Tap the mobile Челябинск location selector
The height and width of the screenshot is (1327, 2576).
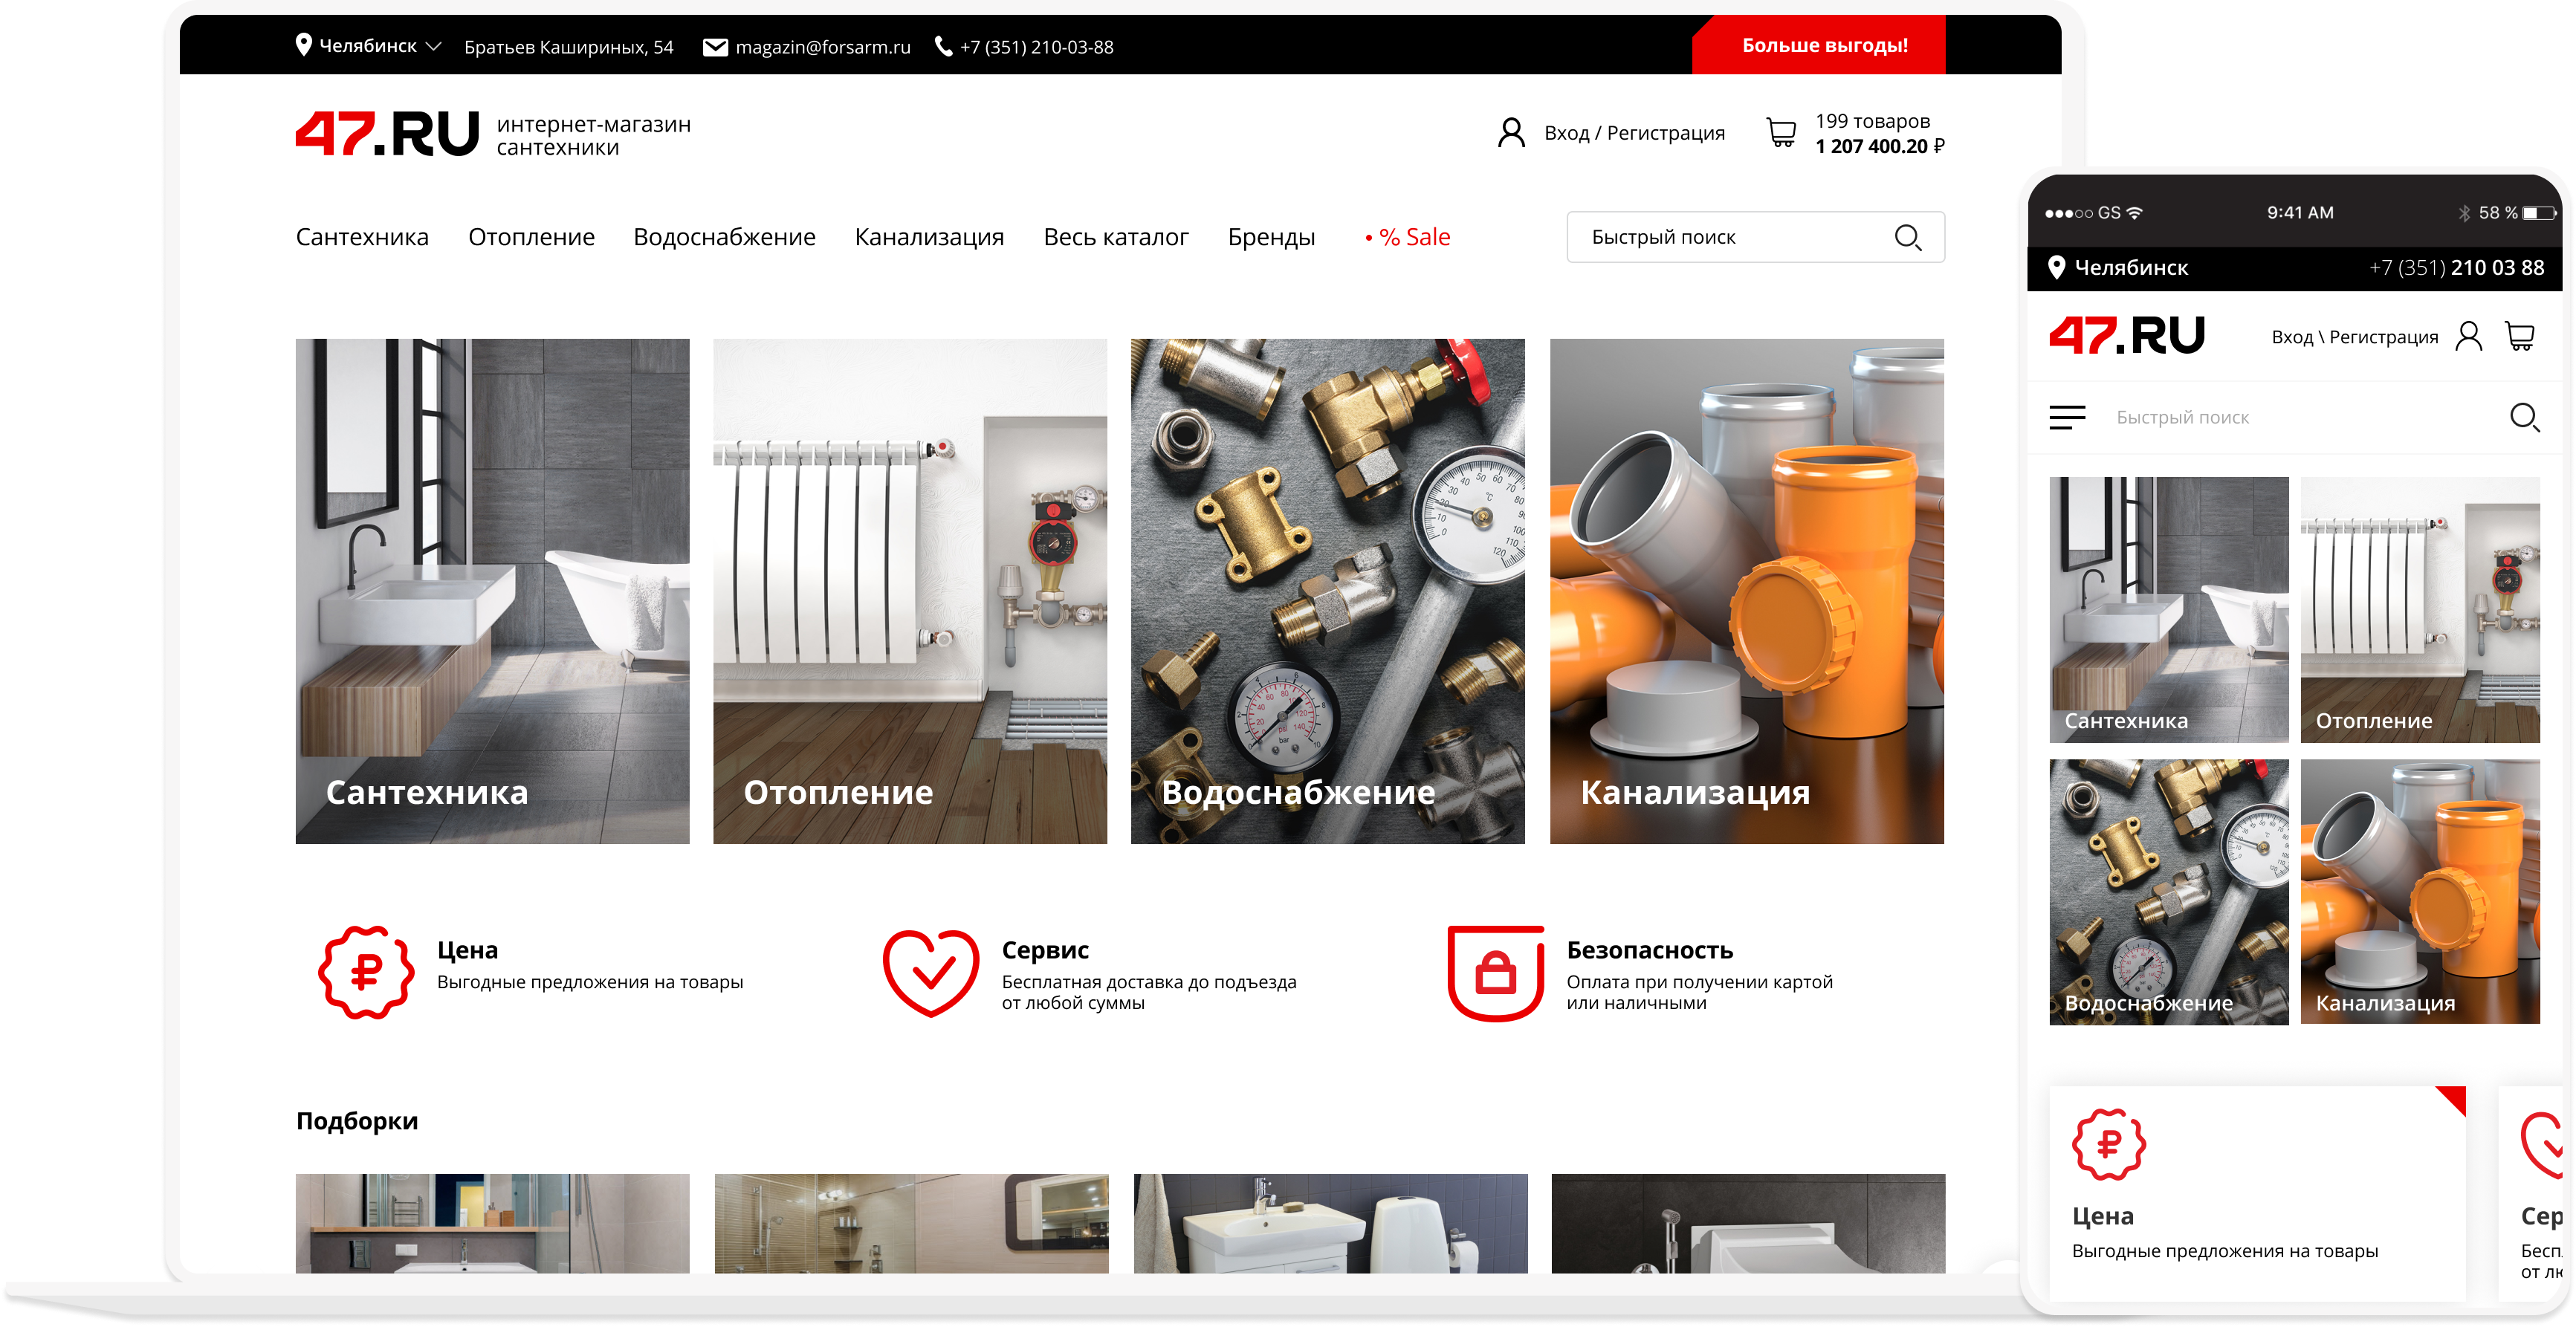tap(2118, 267)
